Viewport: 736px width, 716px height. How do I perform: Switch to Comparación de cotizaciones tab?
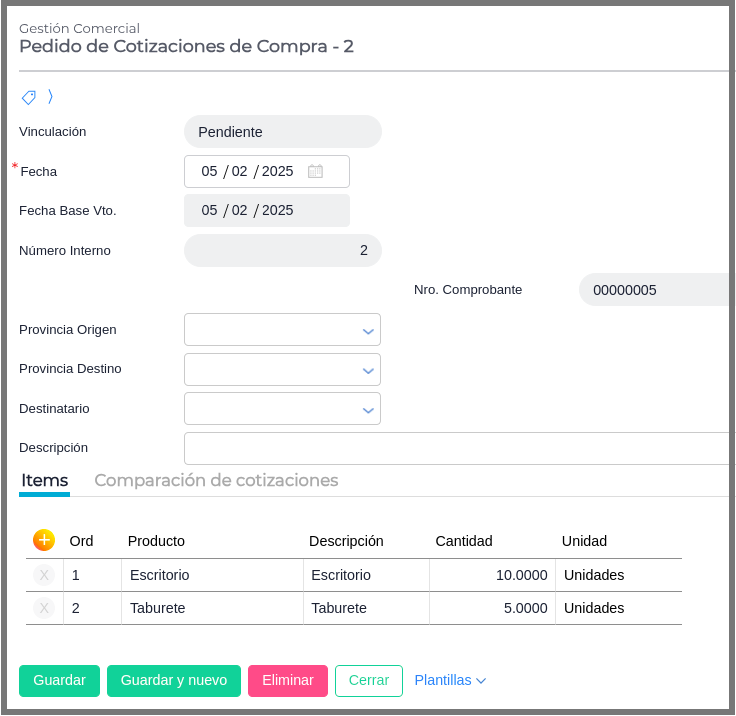216,480
